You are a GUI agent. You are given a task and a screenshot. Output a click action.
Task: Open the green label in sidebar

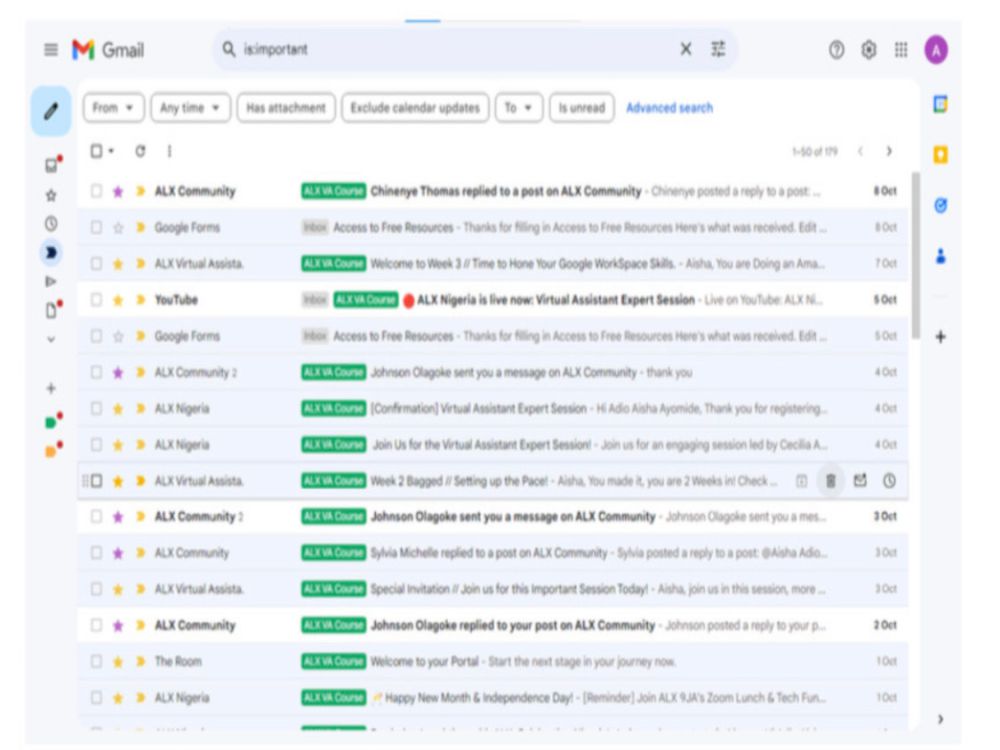(x=51, y=422)
